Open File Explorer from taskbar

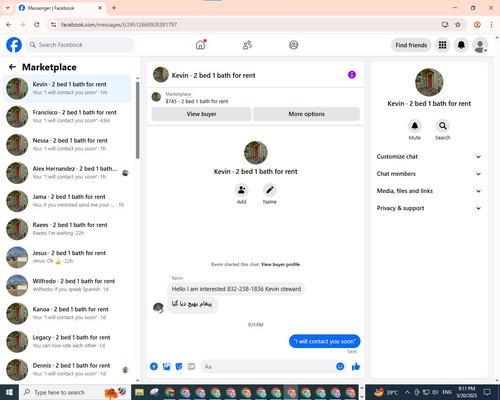click(139, 392)
